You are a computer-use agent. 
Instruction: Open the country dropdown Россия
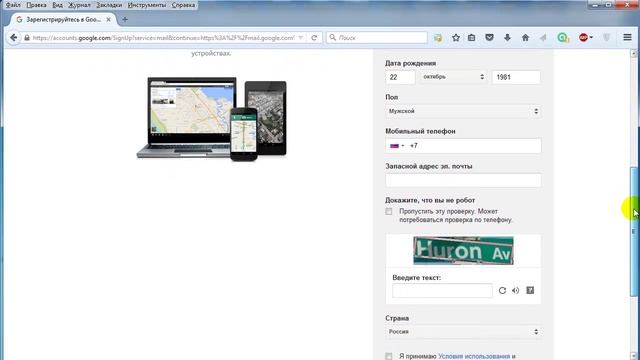coord(463,332)
